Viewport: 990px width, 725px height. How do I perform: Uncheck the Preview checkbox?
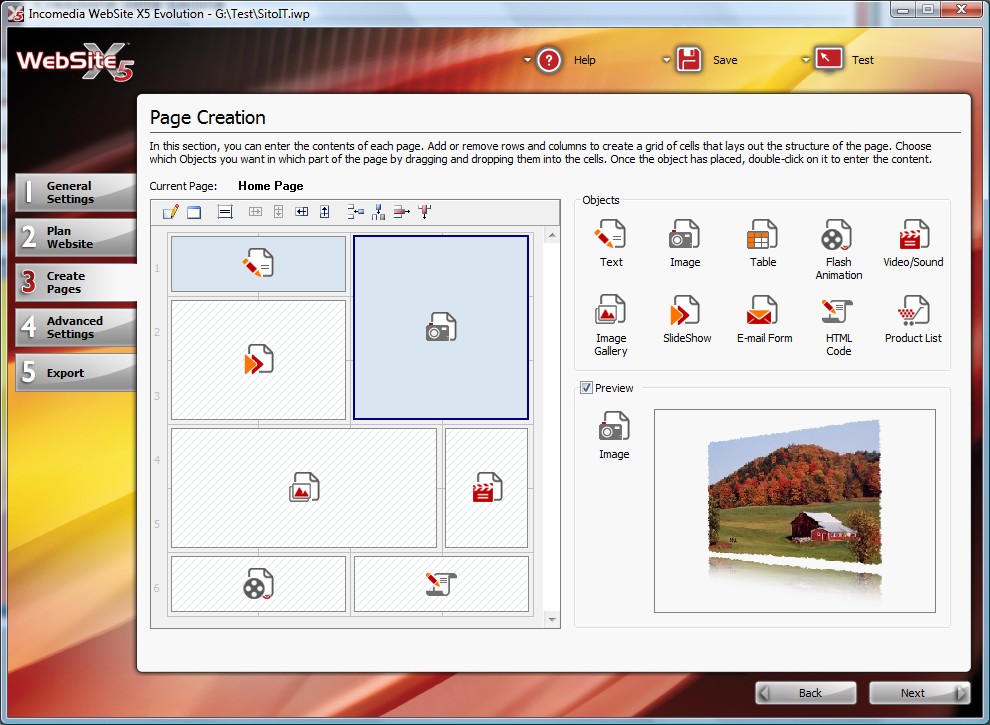click(587, 388)
